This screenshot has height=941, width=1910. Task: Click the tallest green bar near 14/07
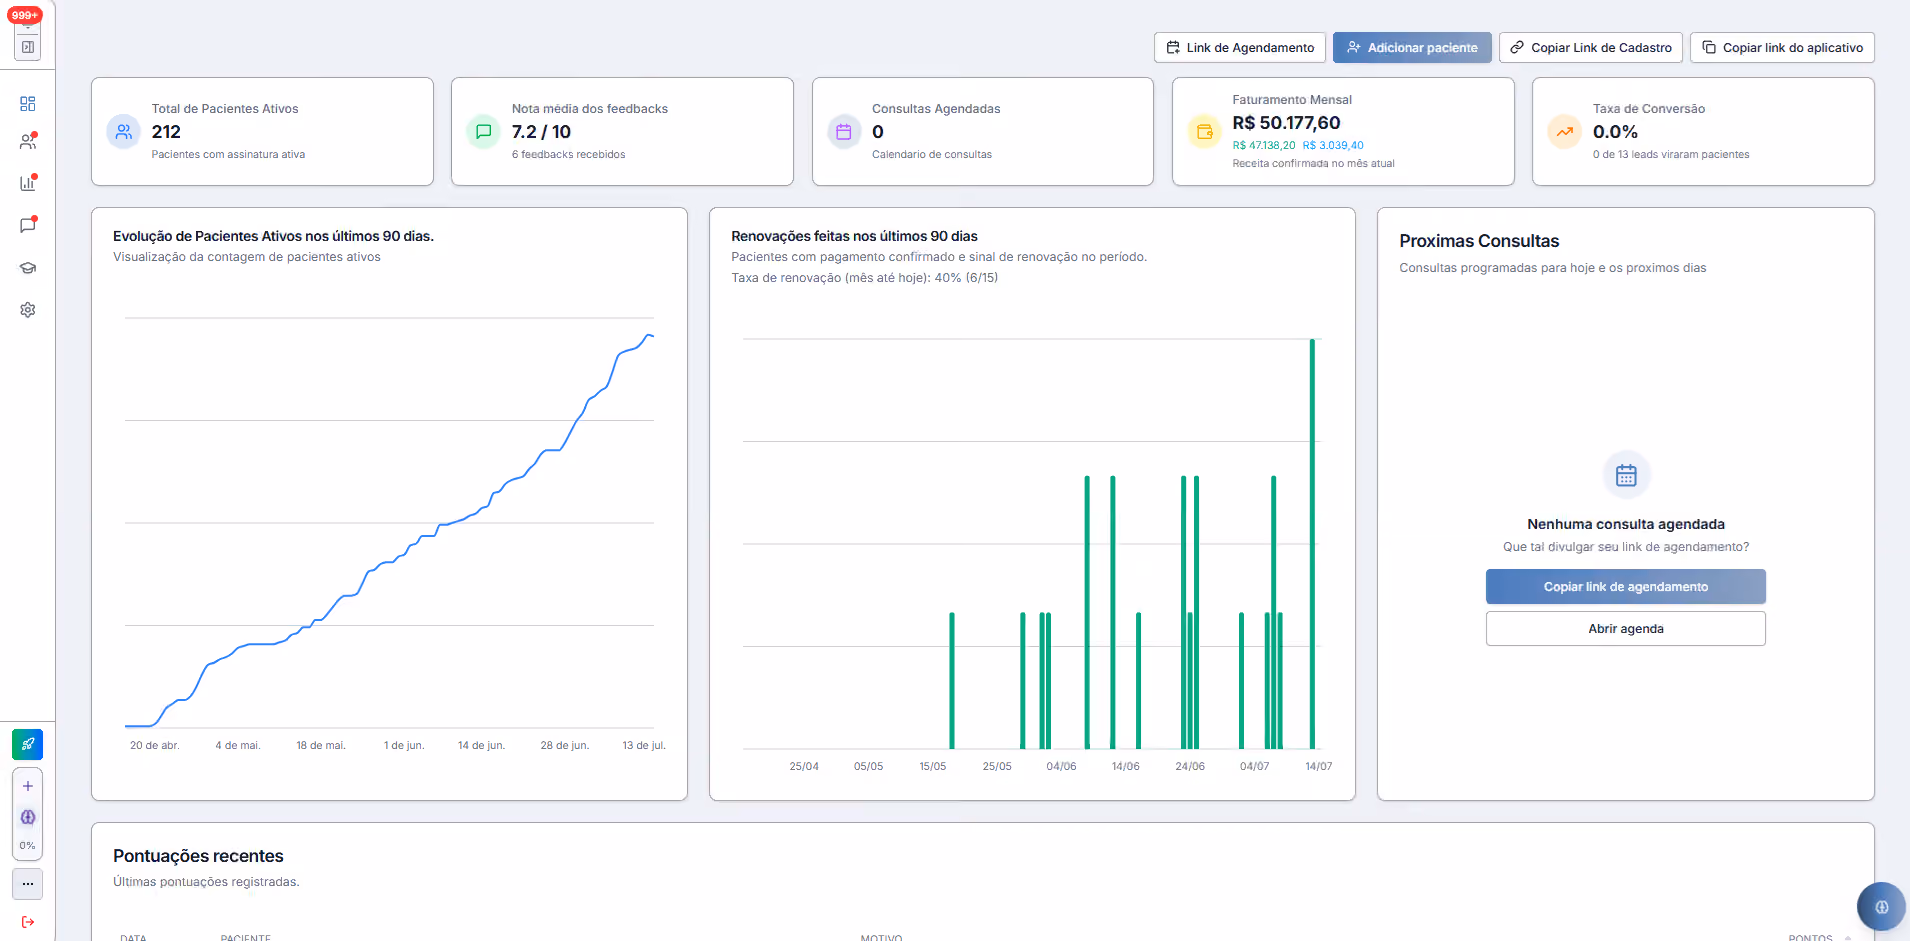1312,544
